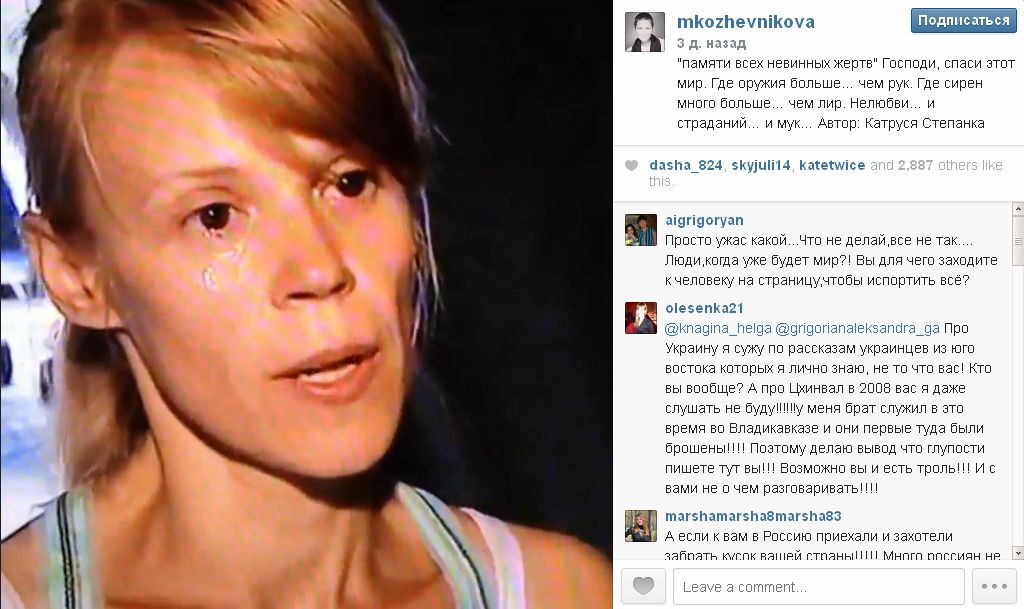Open marshamarsha8marsha83's avatar picture
The height and width of the screenshot is (609, 1024).
click(x=641, y=526)
